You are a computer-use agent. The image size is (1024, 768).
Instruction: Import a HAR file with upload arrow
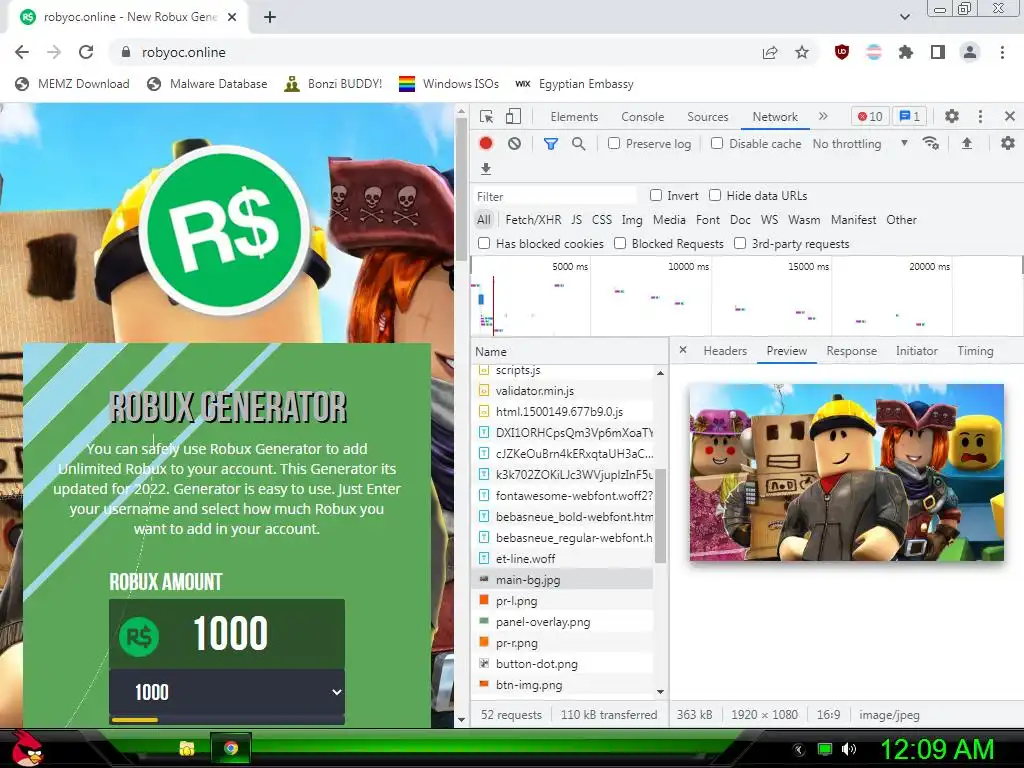click(x=967, y=144)
